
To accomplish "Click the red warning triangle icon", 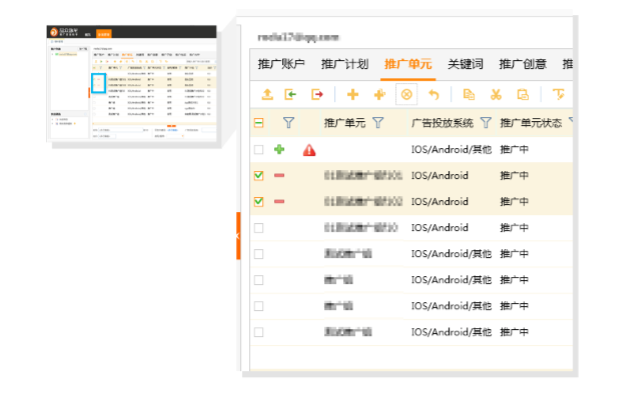I will [309, 150].
